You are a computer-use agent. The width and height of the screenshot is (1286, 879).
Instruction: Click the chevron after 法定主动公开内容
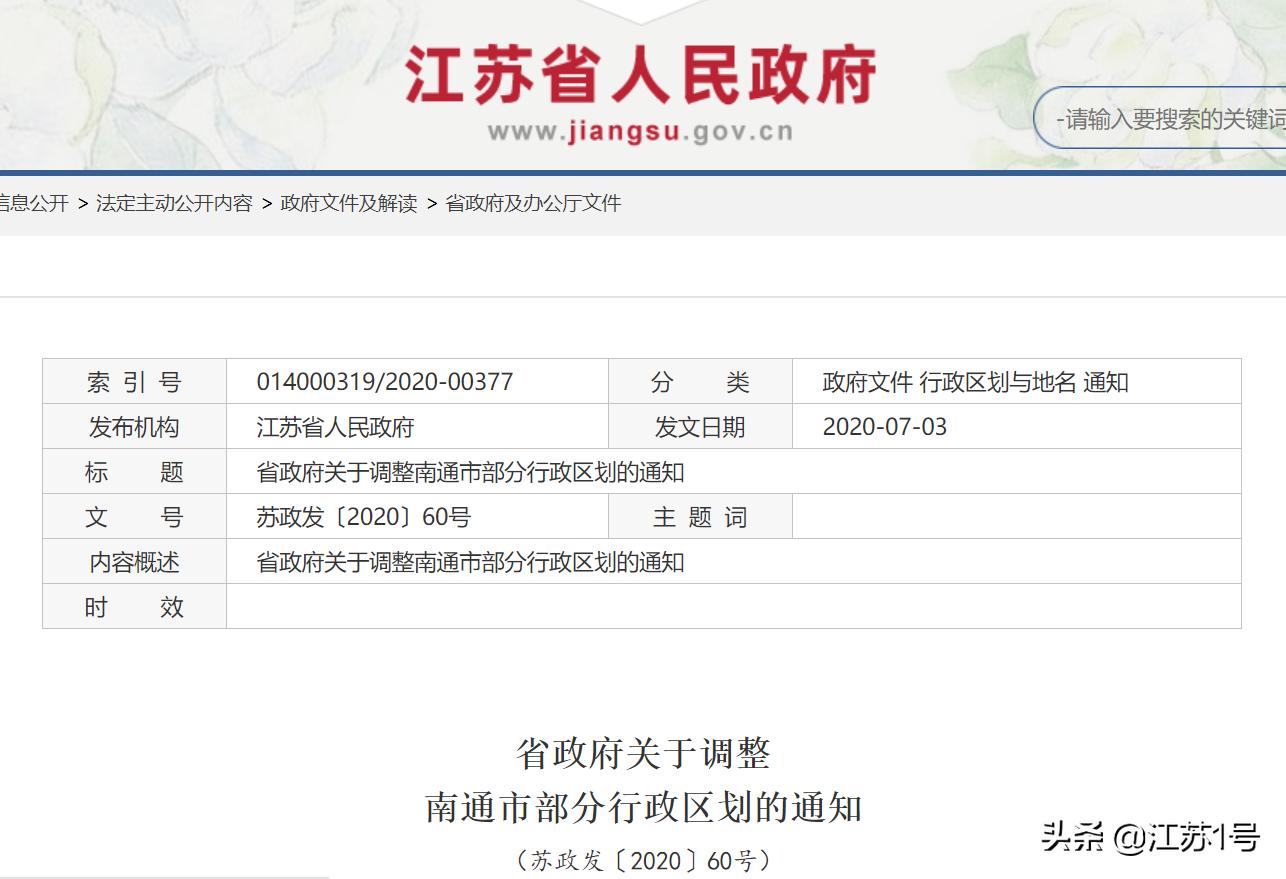click(265, 203)
